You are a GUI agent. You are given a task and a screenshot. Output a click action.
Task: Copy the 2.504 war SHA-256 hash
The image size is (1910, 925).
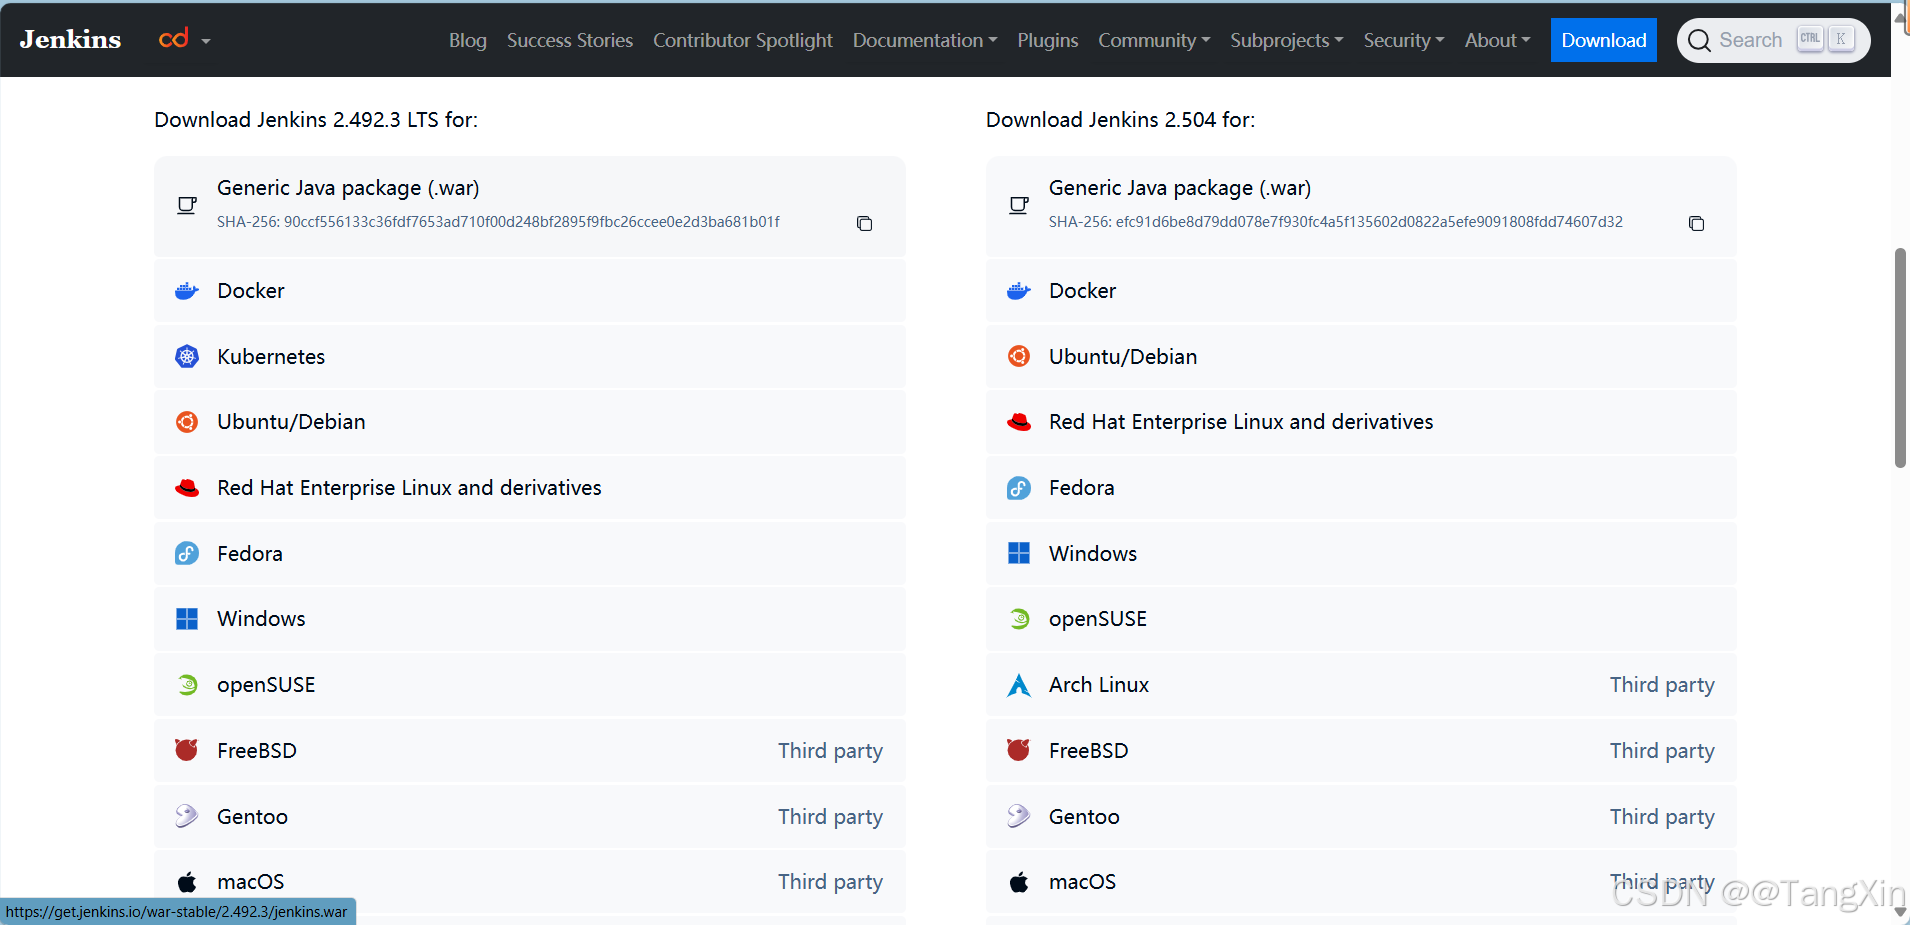1696,223
